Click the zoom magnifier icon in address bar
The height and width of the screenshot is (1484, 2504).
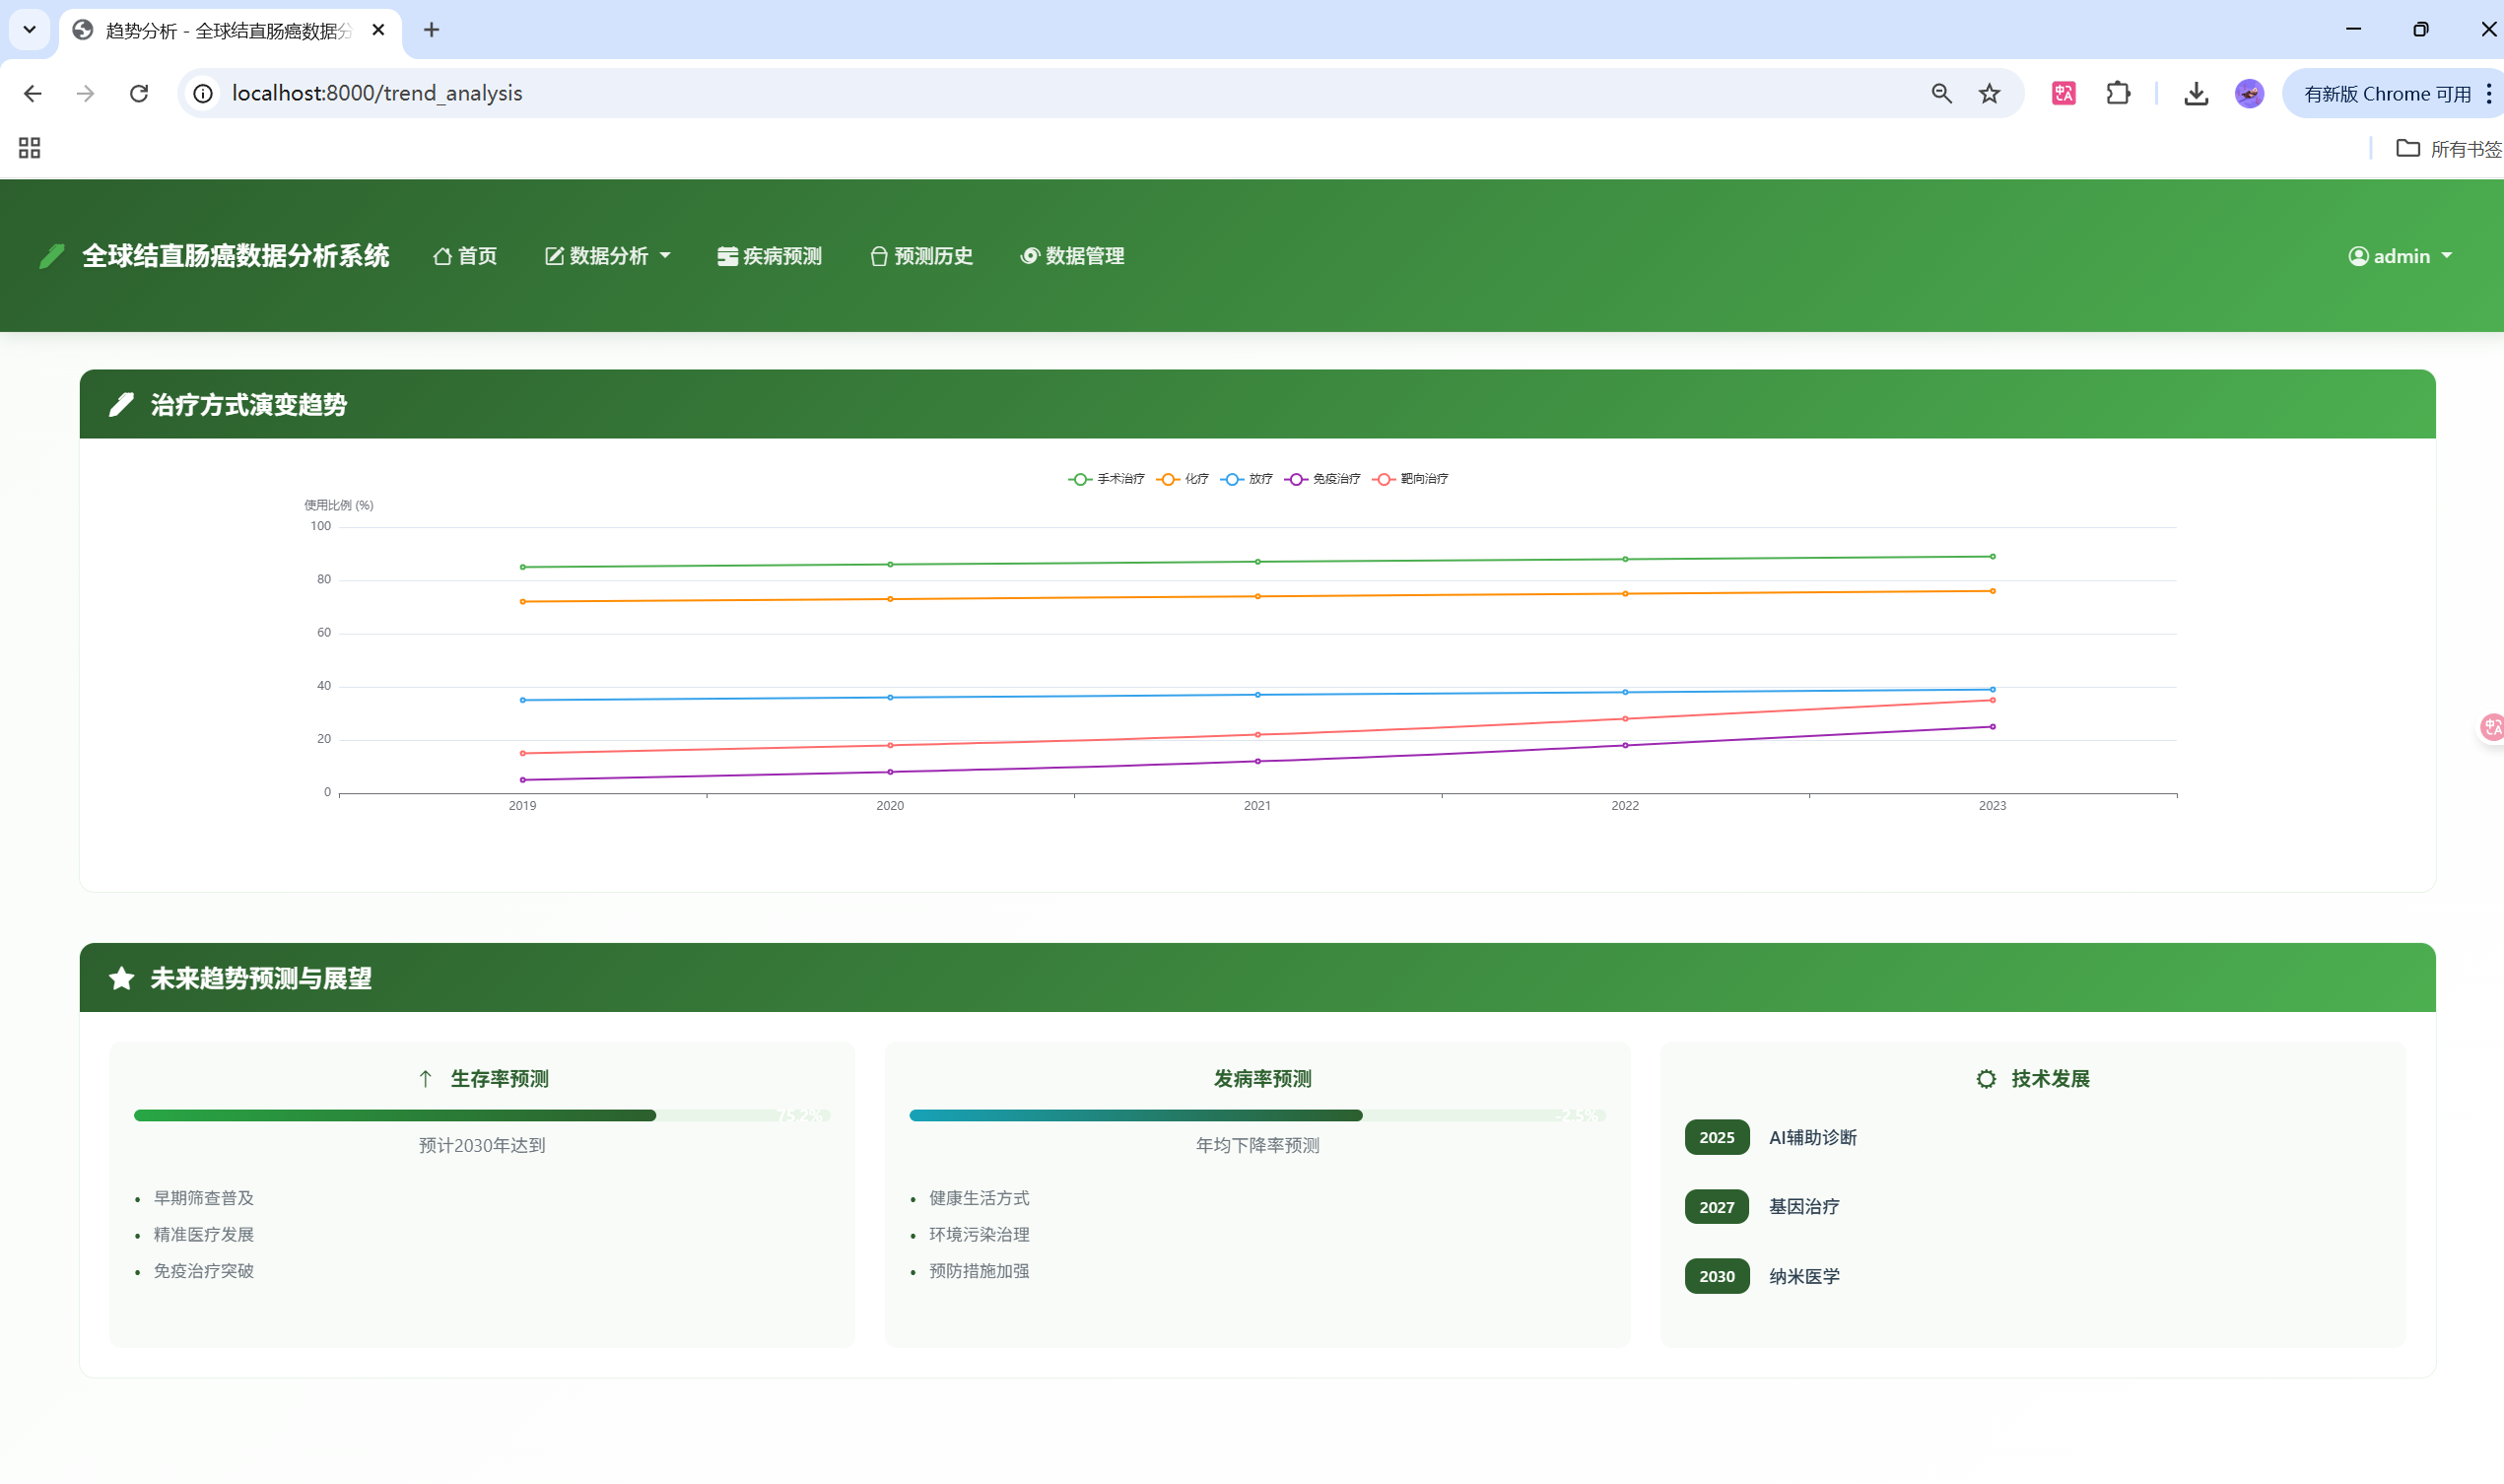pos(1941,93)
